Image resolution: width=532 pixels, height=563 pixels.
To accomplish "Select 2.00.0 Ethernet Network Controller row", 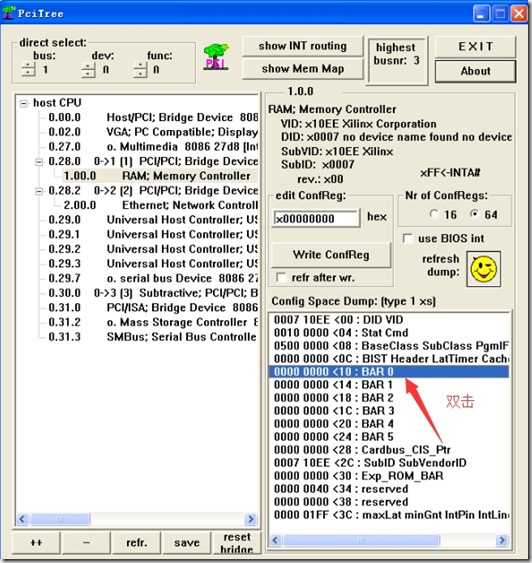I will pos(161,205).
